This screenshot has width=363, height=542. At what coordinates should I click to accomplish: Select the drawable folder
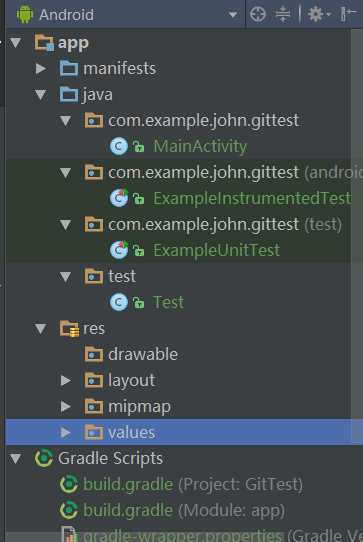pos(143,355)
